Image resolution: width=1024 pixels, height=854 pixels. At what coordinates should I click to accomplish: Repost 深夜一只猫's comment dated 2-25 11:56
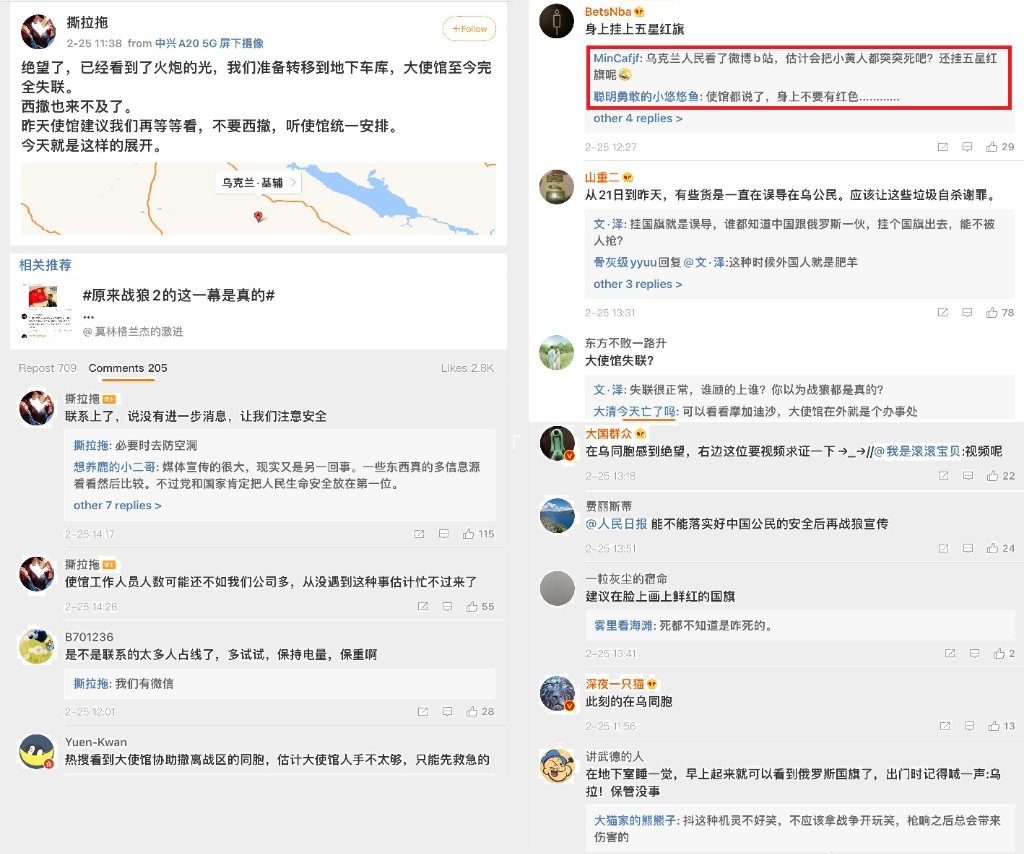tap(944, 726)
